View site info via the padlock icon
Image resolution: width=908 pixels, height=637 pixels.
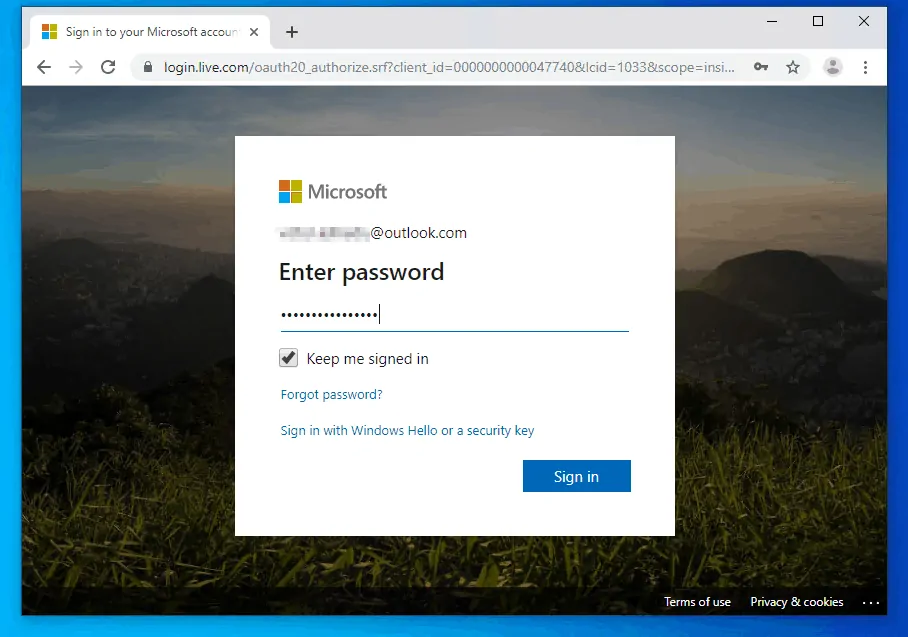coord(149,68)
